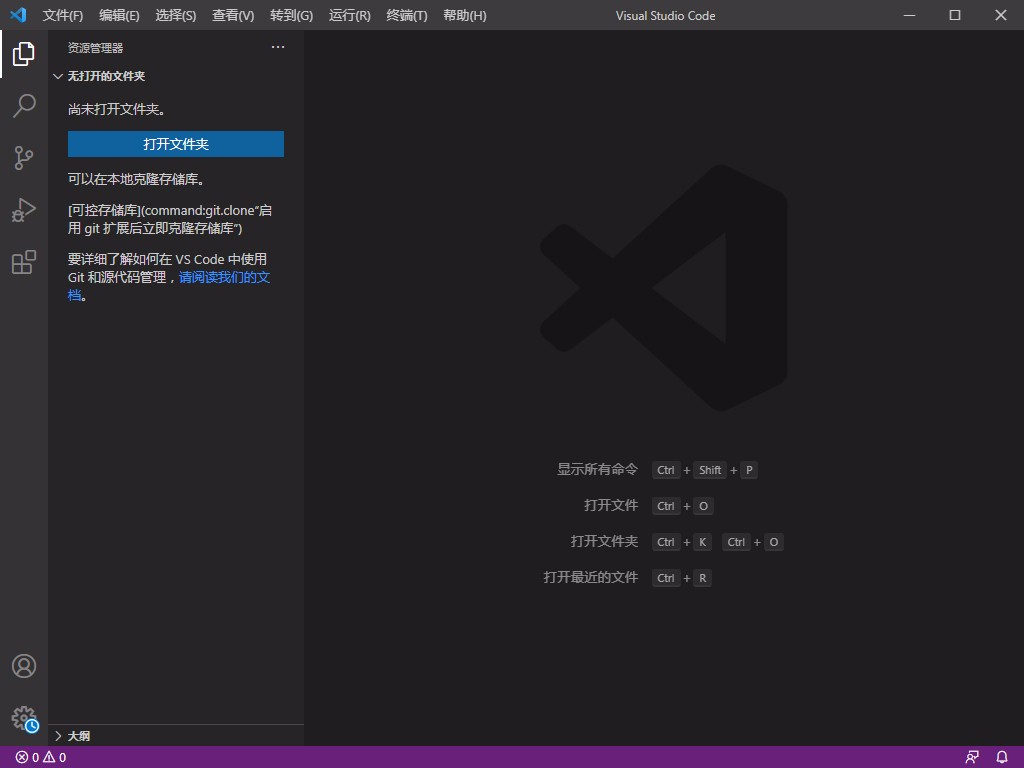1024x768 pixels.
Task: Open the 文件 menu
Action: (62, 15)
